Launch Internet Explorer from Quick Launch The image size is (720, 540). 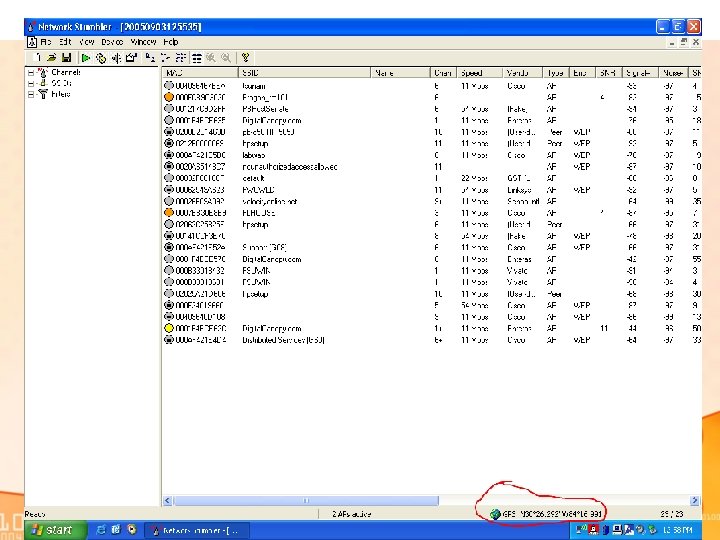[101, 530]
